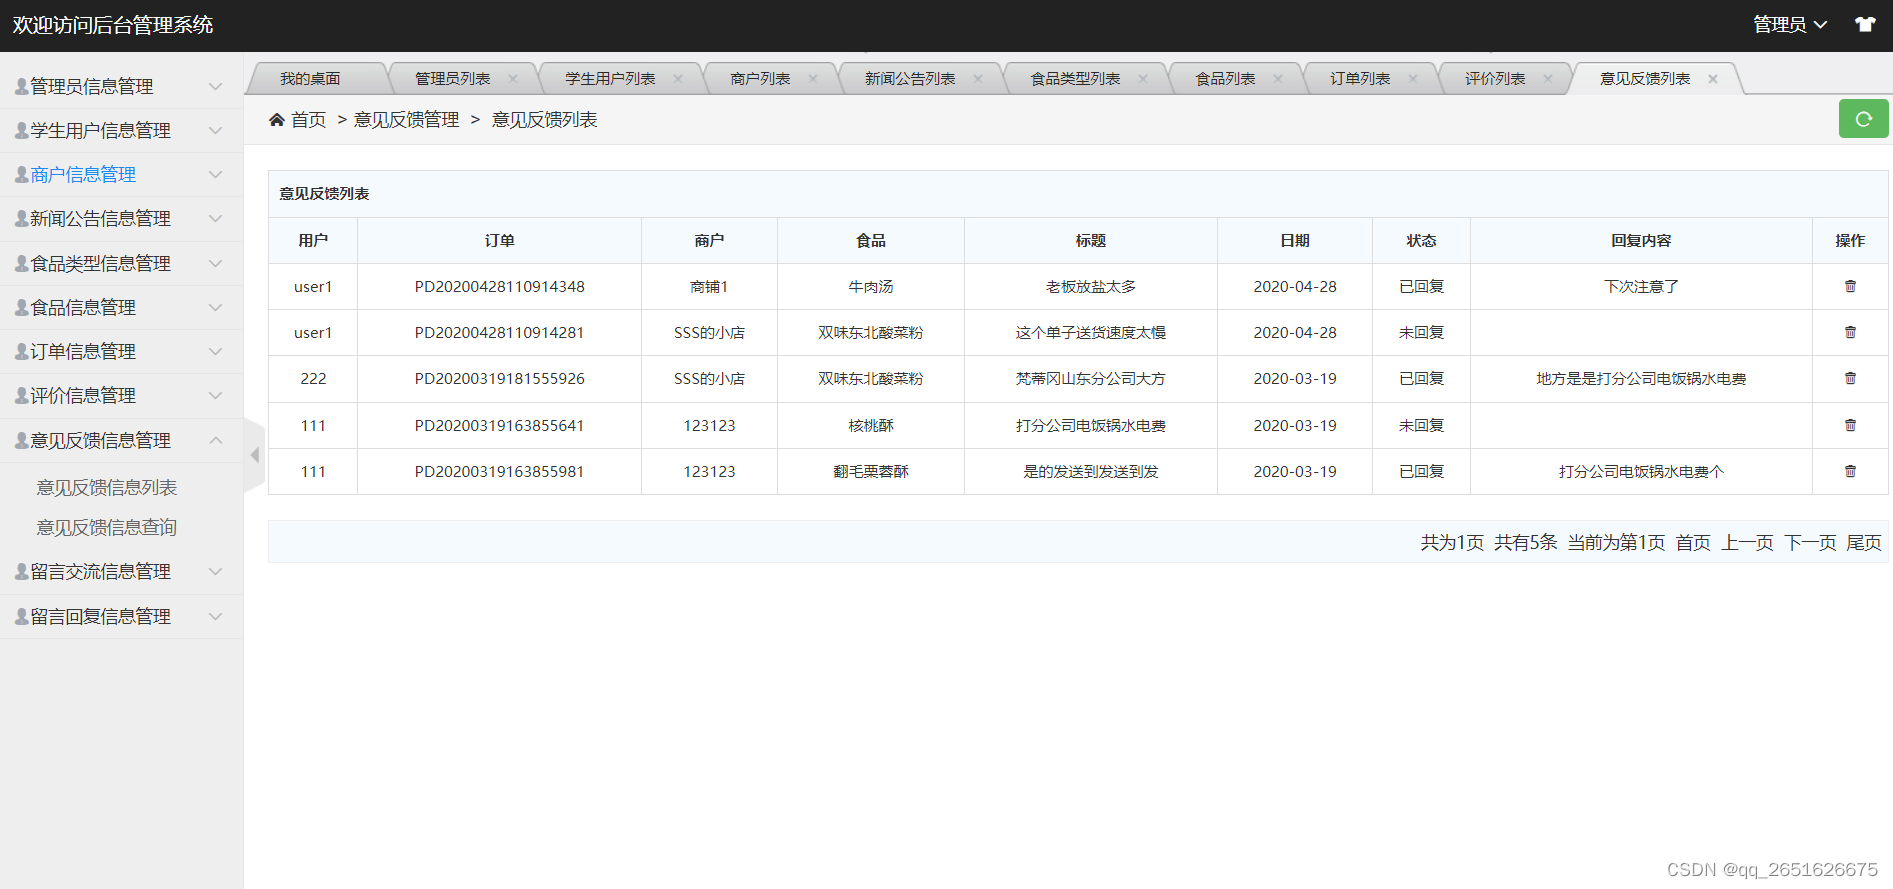Expand 留言交流信息管理 menu
This screenshot has width=1893, height=889.
(x=121, y=572)
